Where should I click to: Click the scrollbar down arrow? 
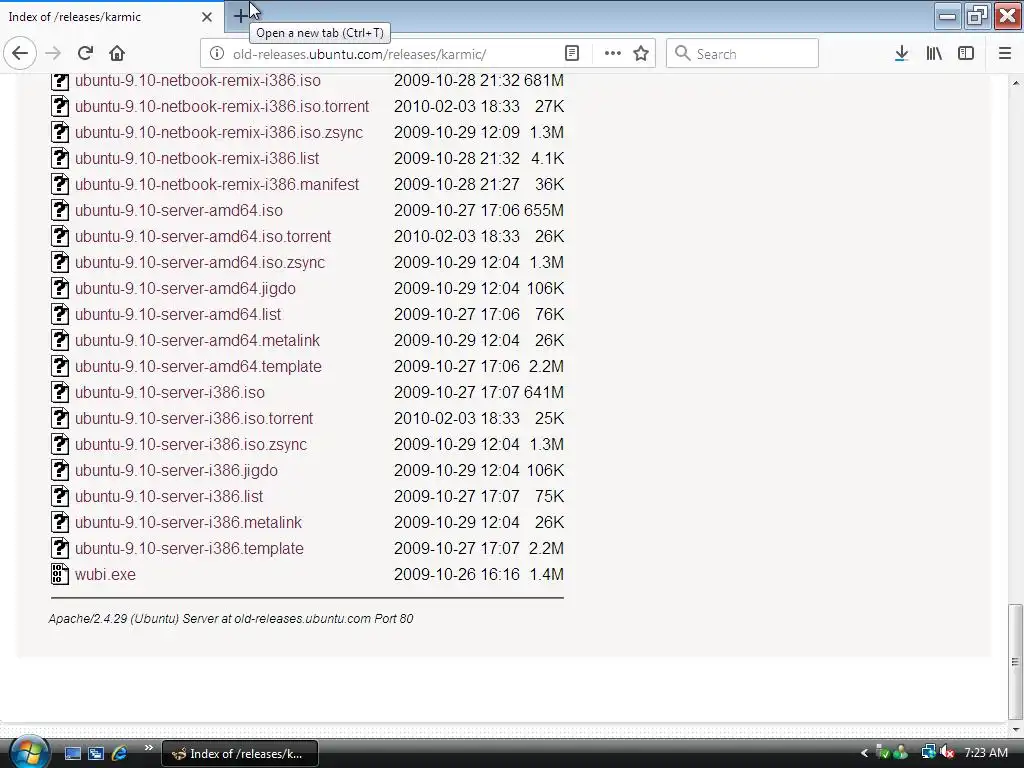pos(1015,729)
